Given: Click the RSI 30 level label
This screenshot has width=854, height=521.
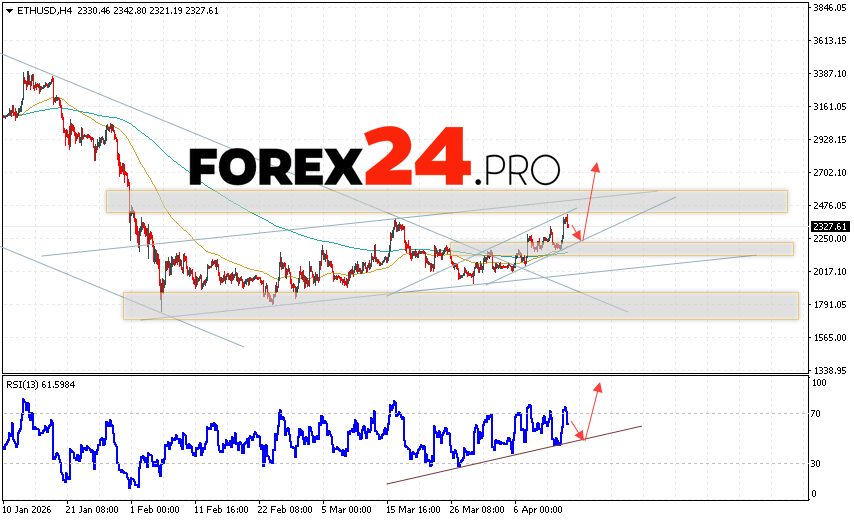Looking at the screenshot, I should (816, 463).
